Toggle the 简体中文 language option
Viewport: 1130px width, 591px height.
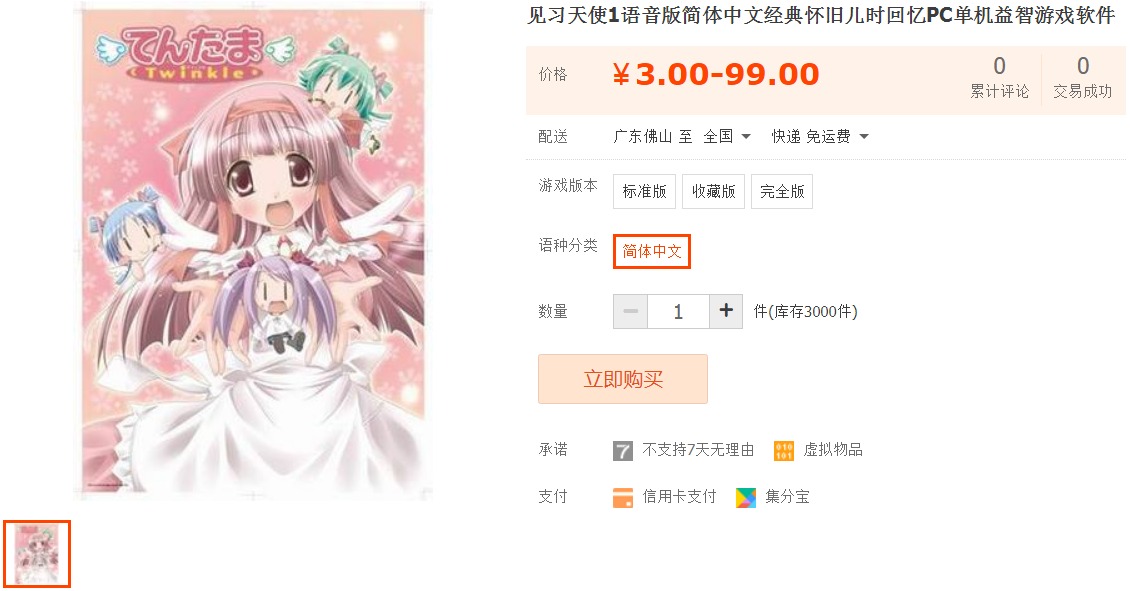[651, 252]
